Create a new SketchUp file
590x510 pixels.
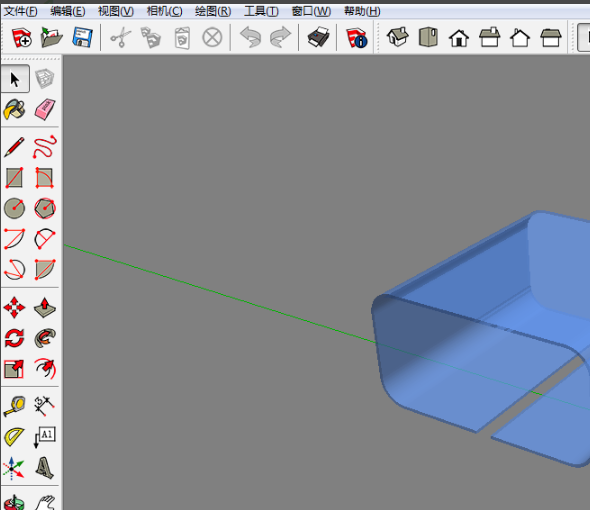pos(21,37)
